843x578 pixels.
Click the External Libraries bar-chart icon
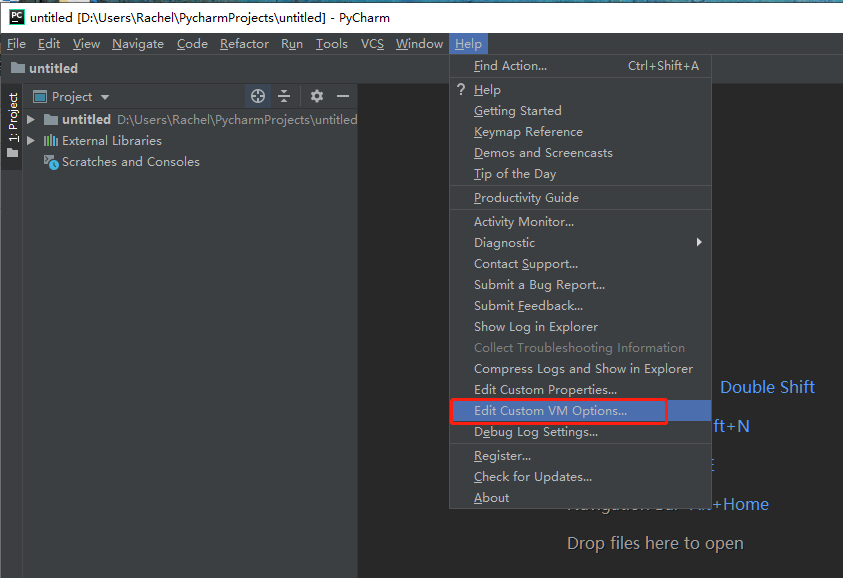tap(51, 140)
